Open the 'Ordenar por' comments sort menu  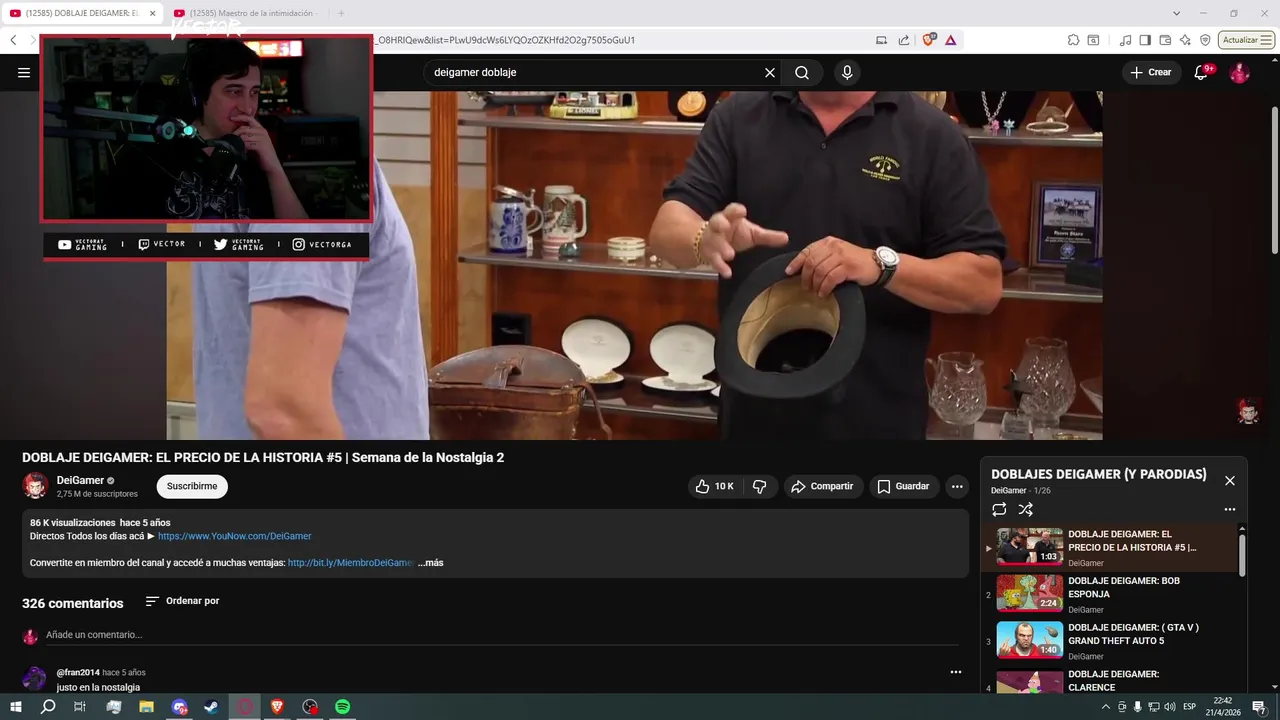pos(182,601)
